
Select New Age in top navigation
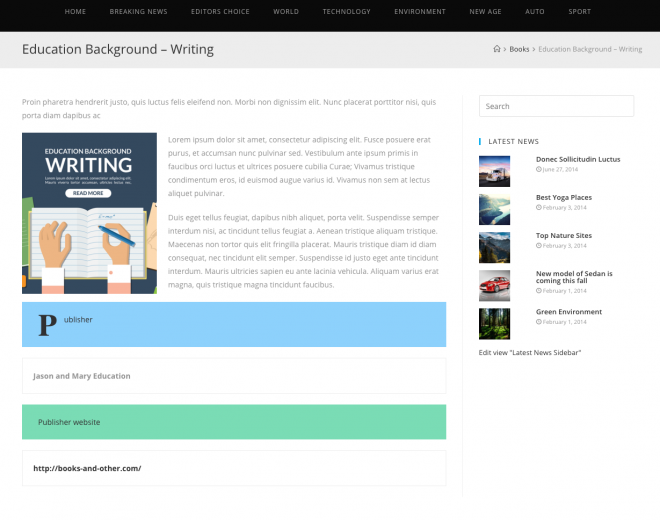(x=485, y=12)
